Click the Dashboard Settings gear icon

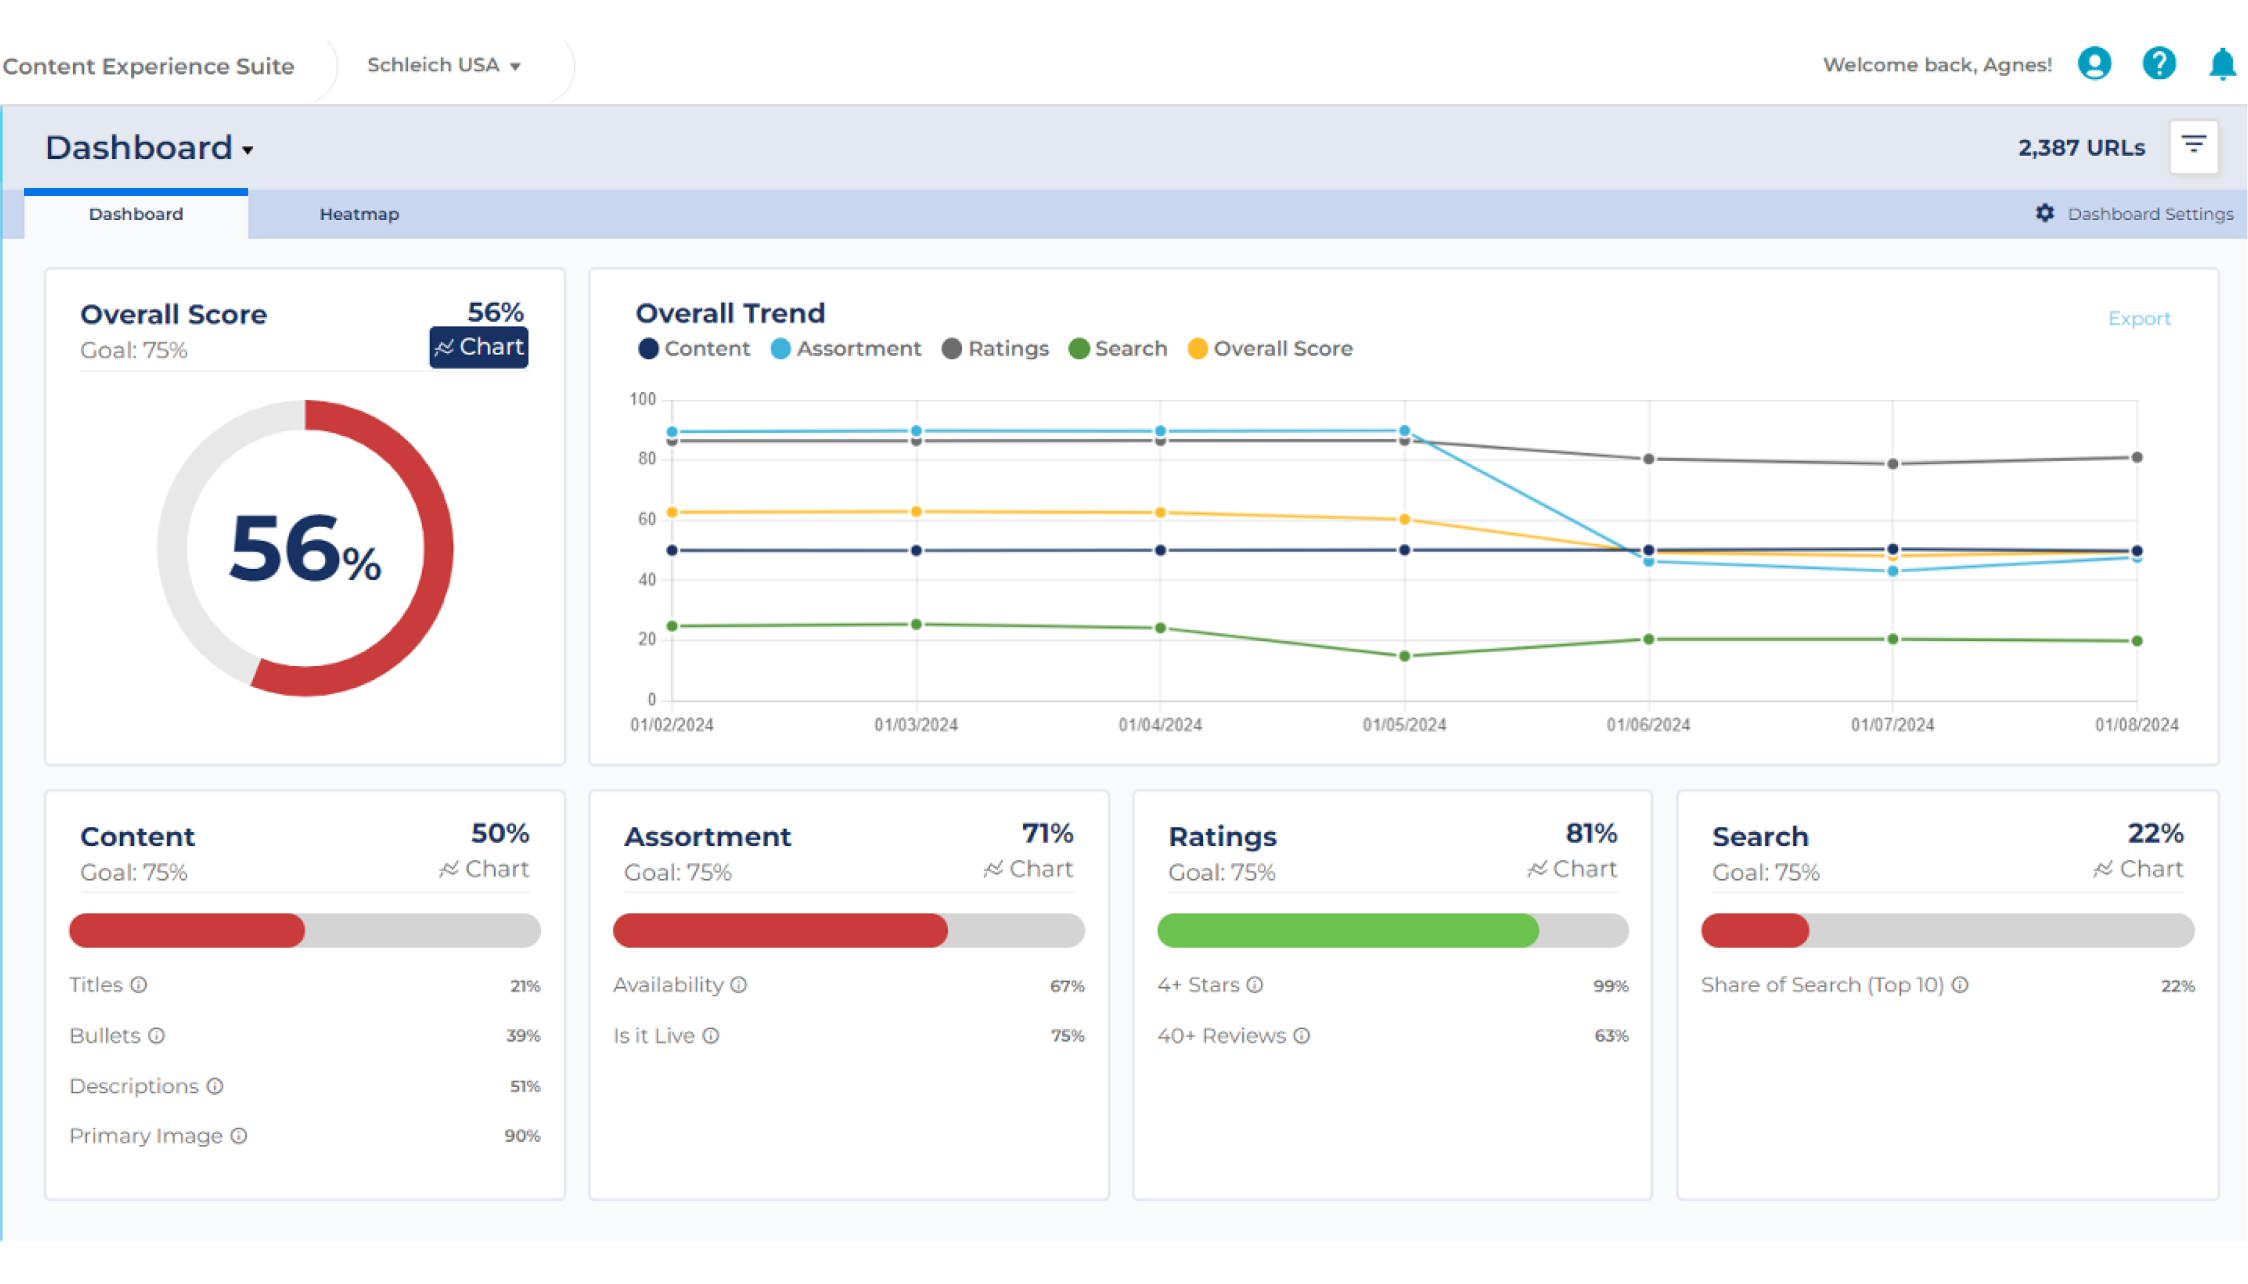coord(2045,213)
